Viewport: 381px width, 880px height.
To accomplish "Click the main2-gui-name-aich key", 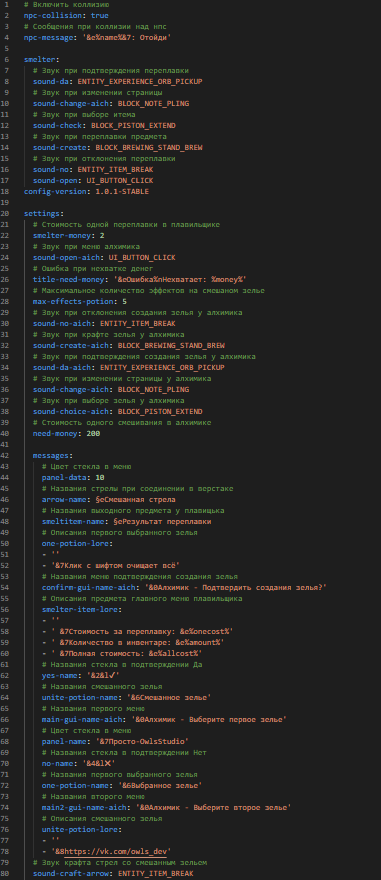I will [x=86, y=808].
